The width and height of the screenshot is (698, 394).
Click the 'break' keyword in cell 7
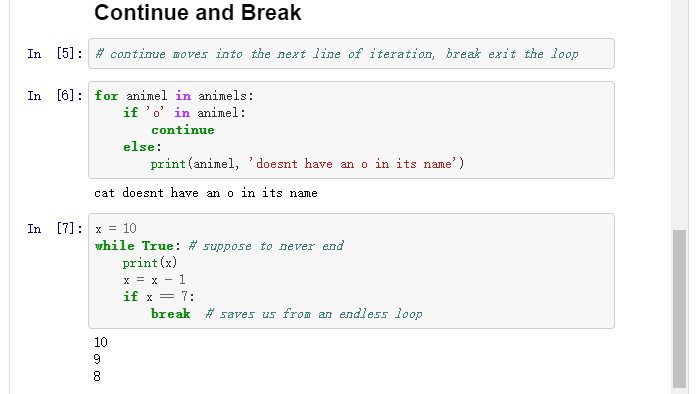point(170,314)
